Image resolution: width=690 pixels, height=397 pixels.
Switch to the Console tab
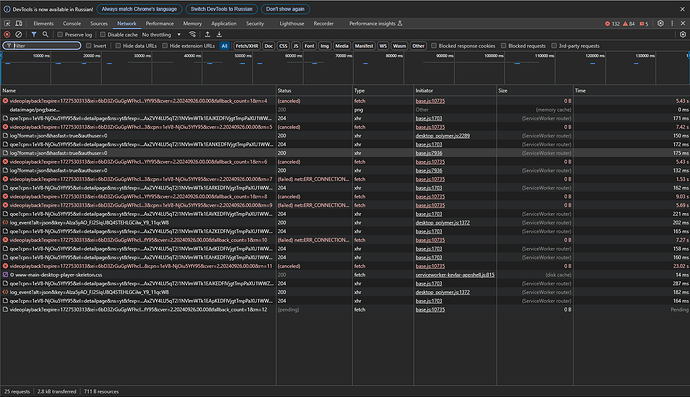point(72,23)
